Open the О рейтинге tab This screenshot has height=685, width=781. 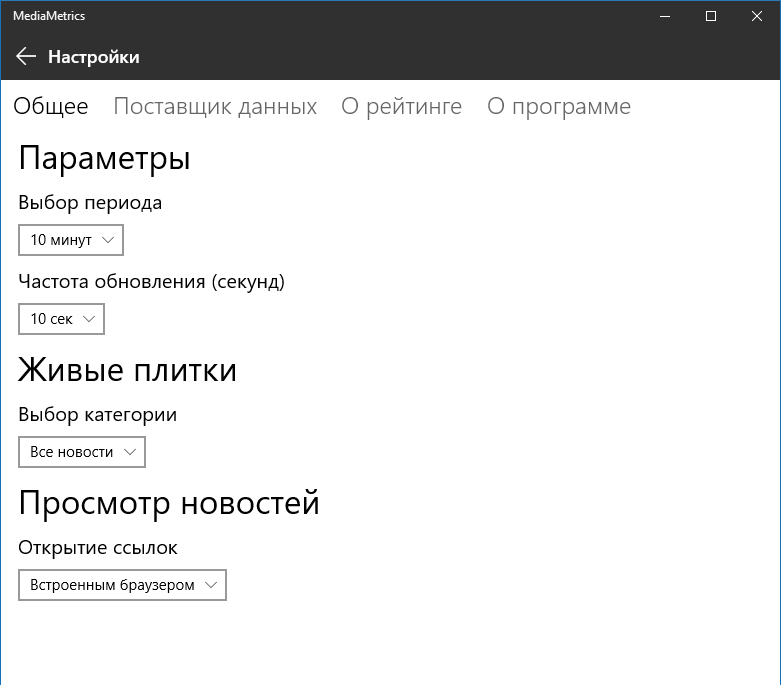point(401,106)
